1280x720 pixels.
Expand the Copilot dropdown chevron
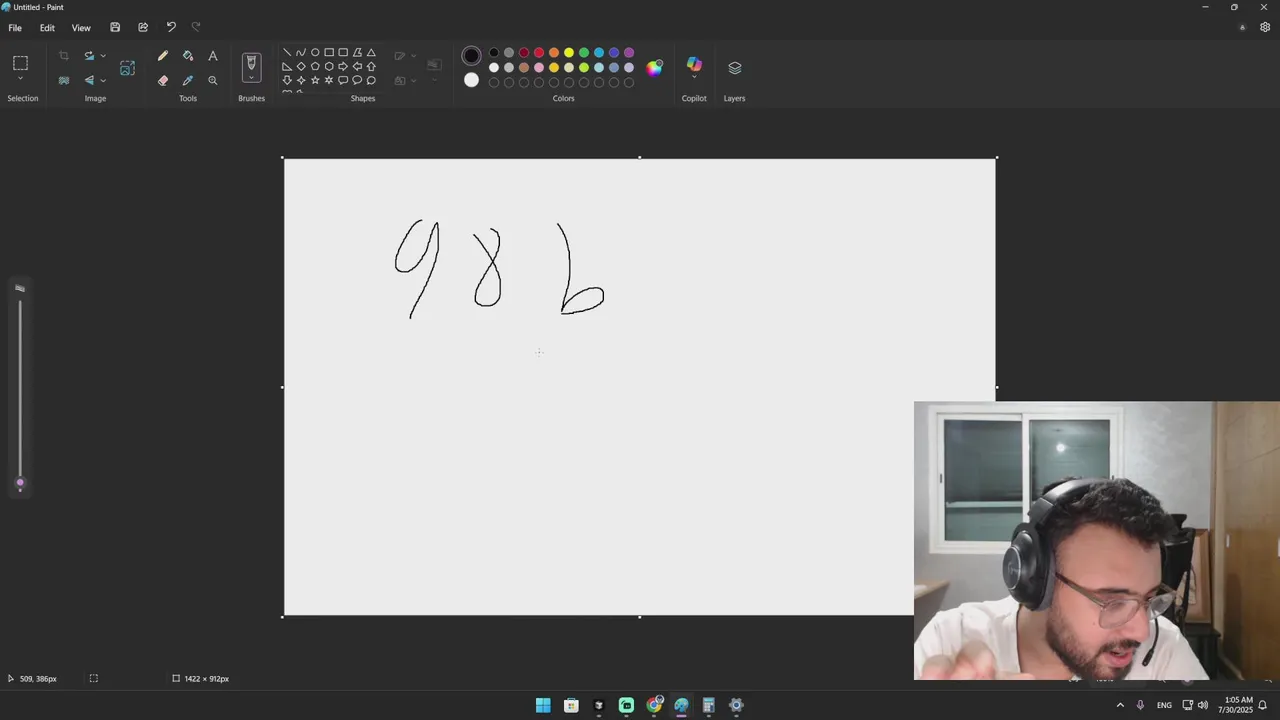click(x=694, y=79)
